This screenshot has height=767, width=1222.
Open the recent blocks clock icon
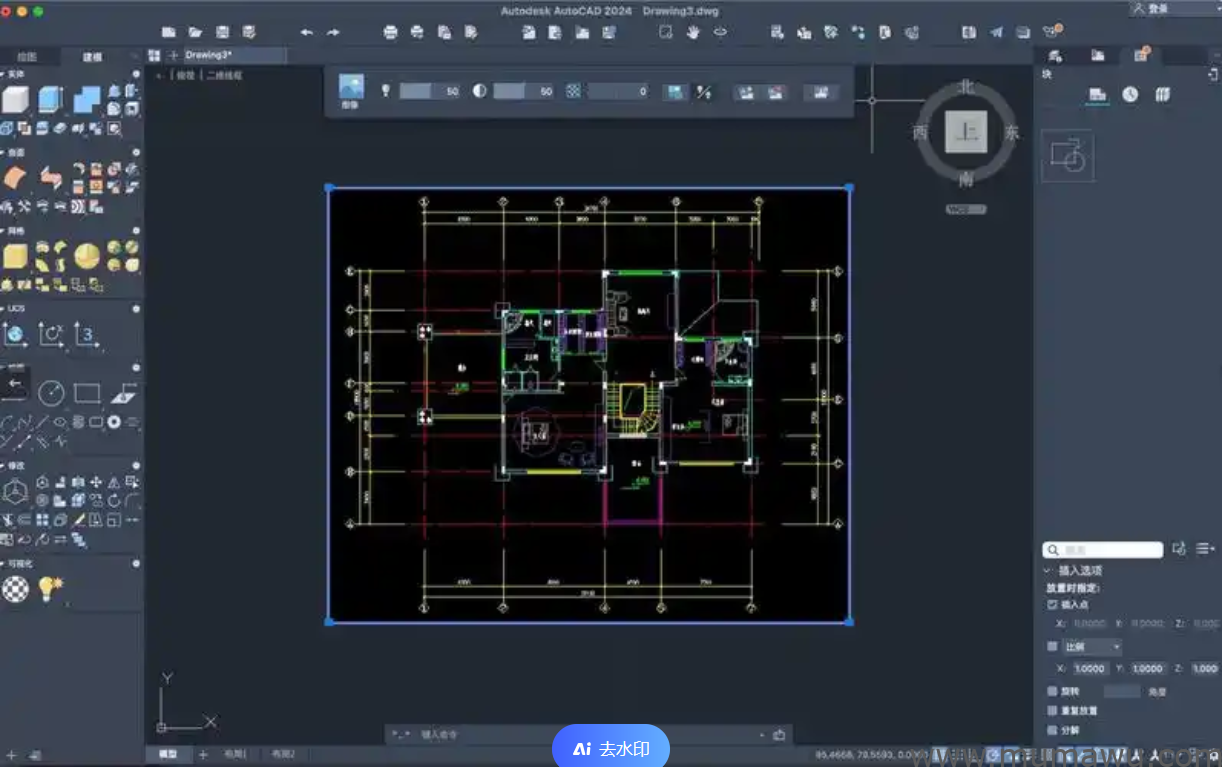[1130, 95]
